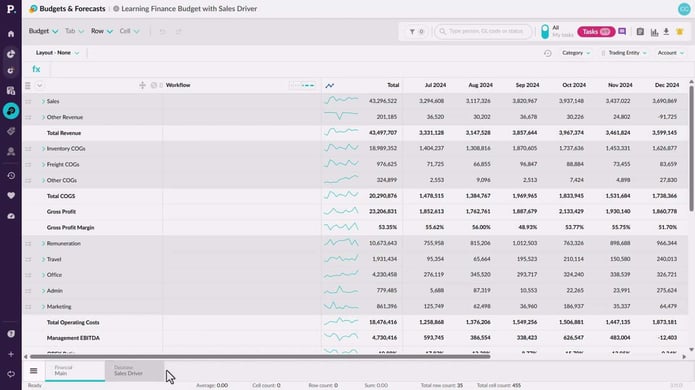
Task: Open the Row dropdown menu
Action: tap(102, 31)
